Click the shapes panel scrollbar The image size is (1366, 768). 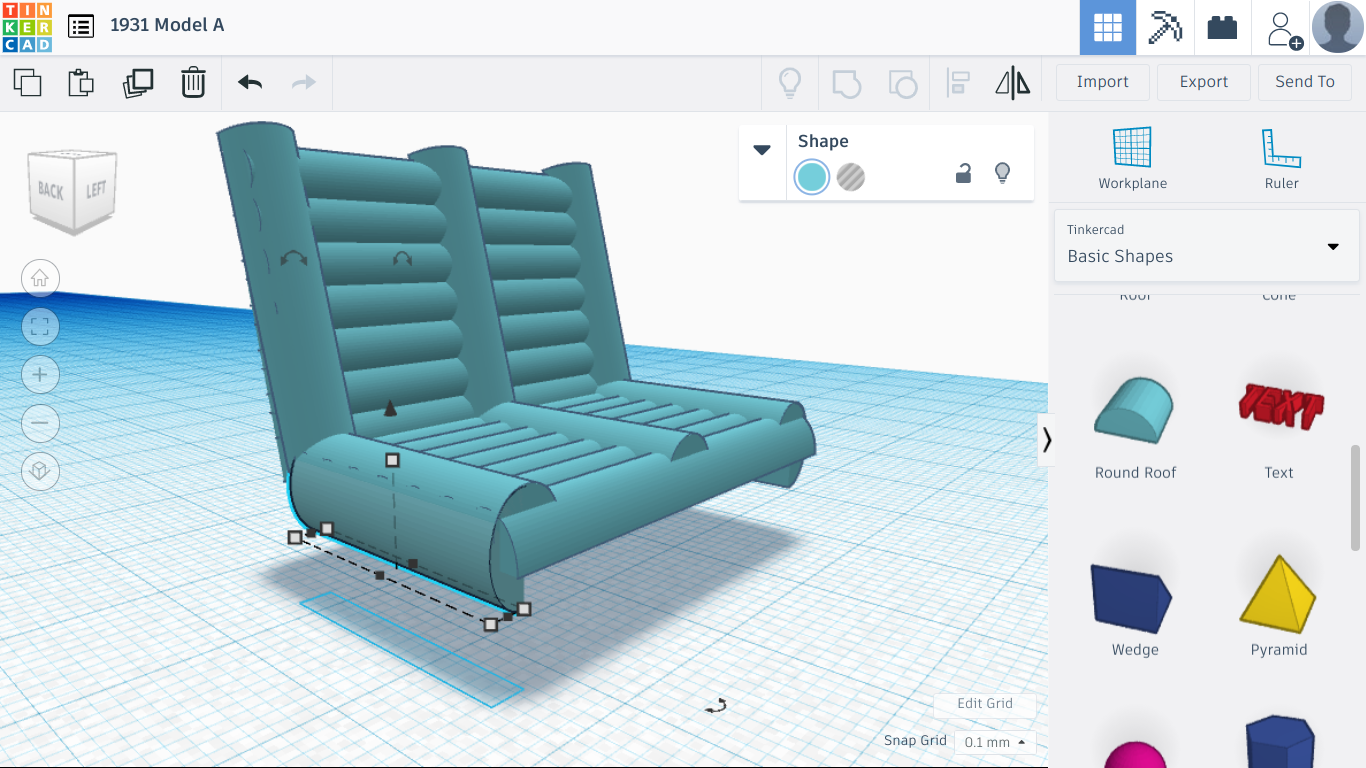pos(1356,497)
